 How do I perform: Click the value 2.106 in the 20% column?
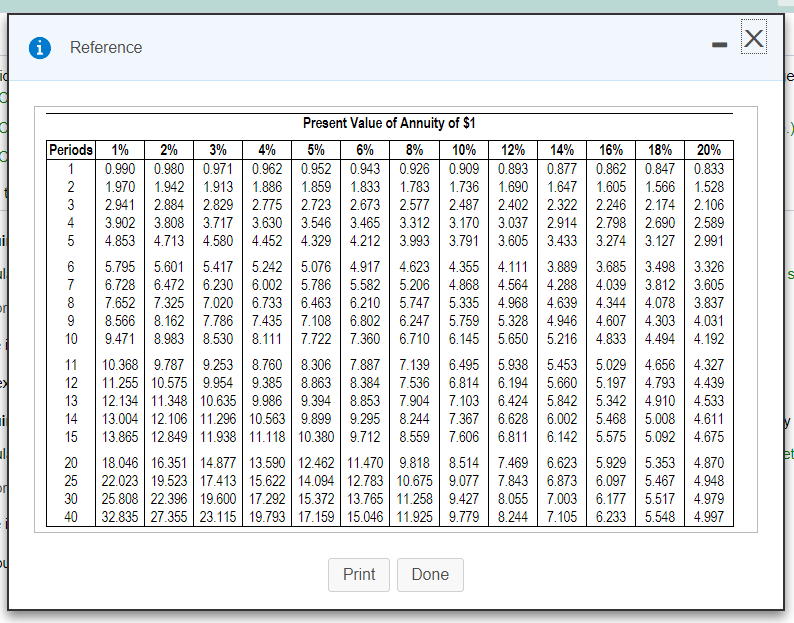(x=709, y=205)
